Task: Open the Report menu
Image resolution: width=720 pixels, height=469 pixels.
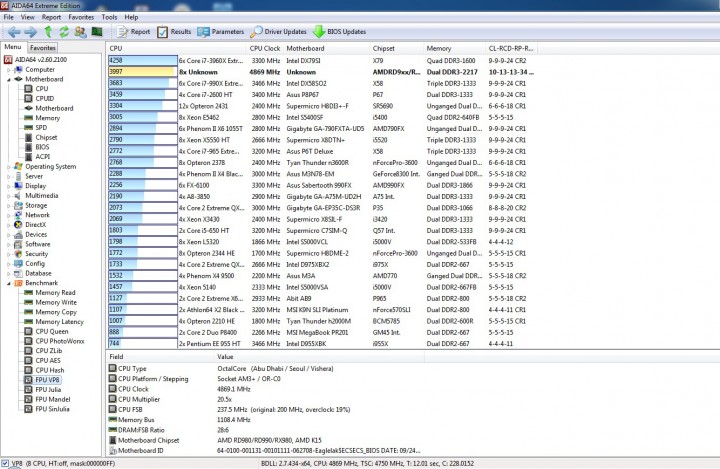Action: [x=51, y=17]
